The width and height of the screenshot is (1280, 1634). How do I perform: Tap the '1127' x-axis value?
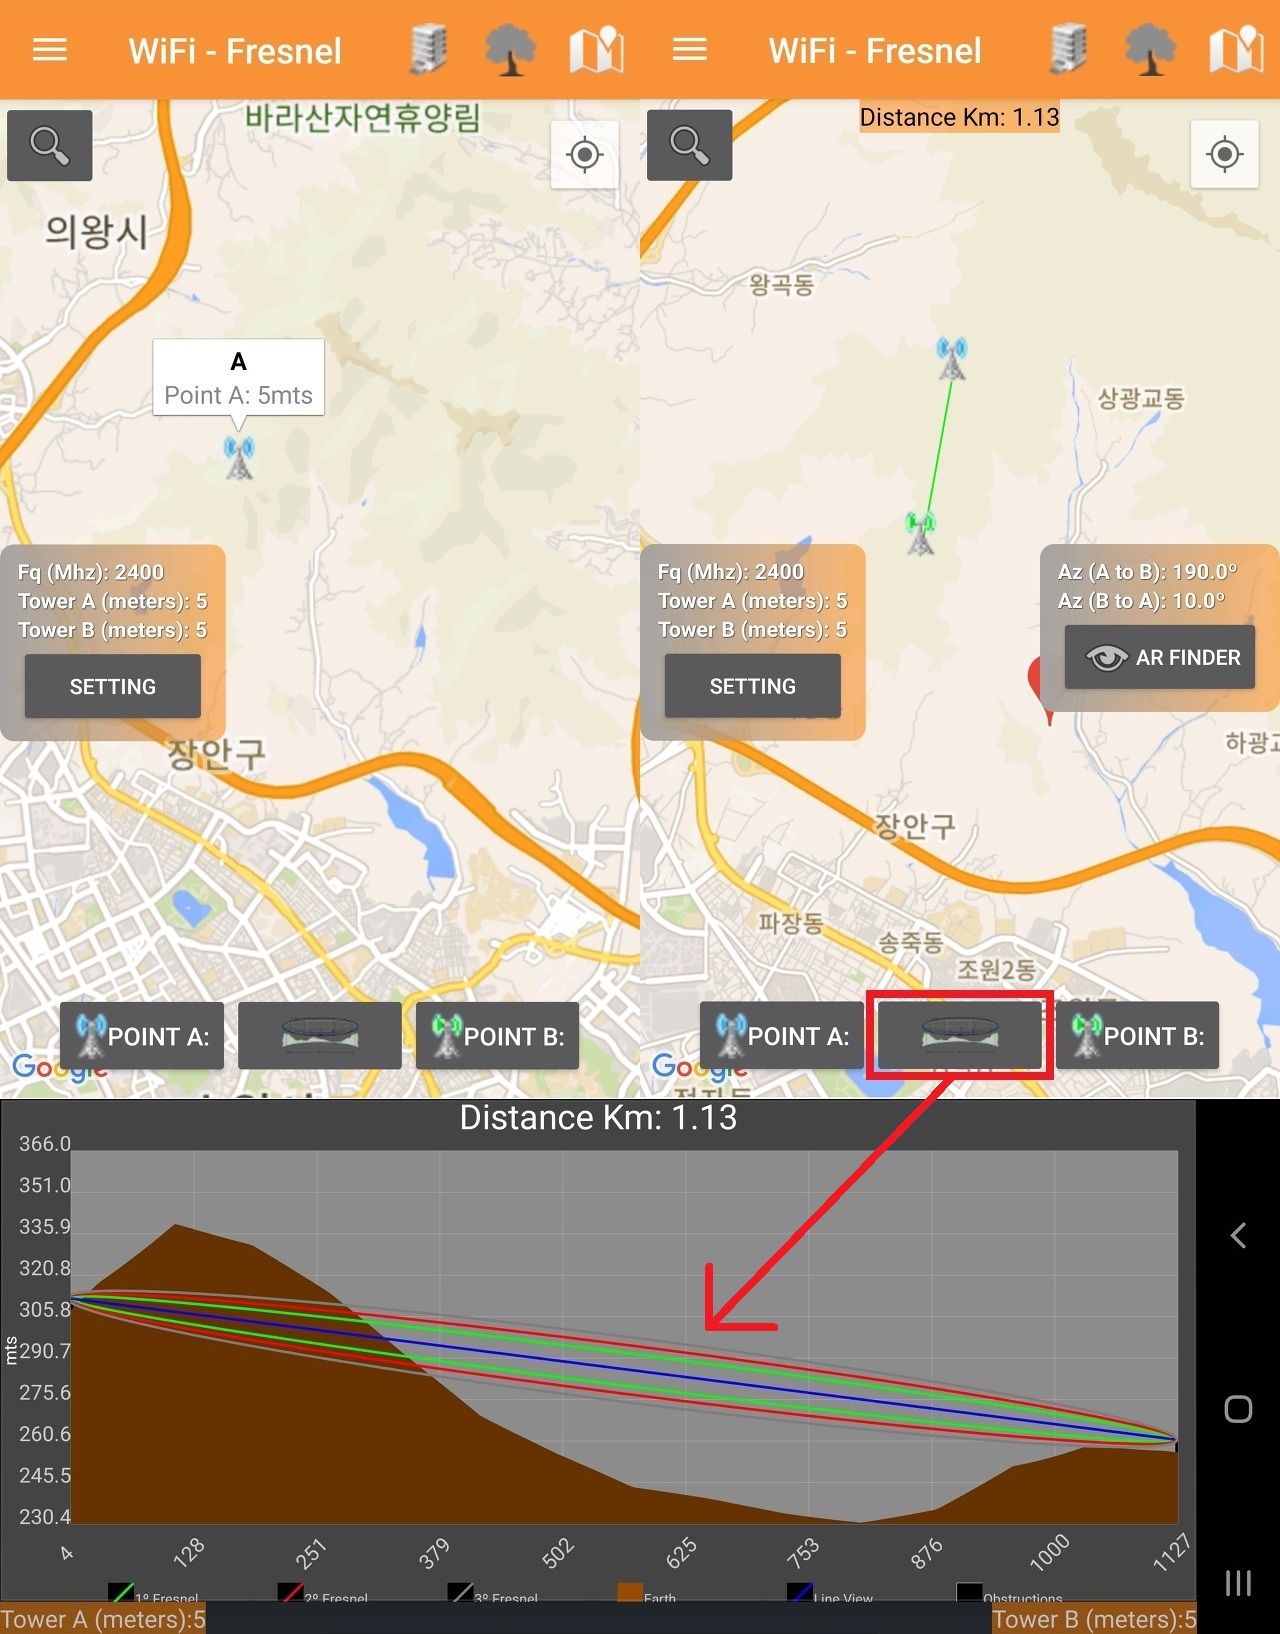coord(1171,1552)
